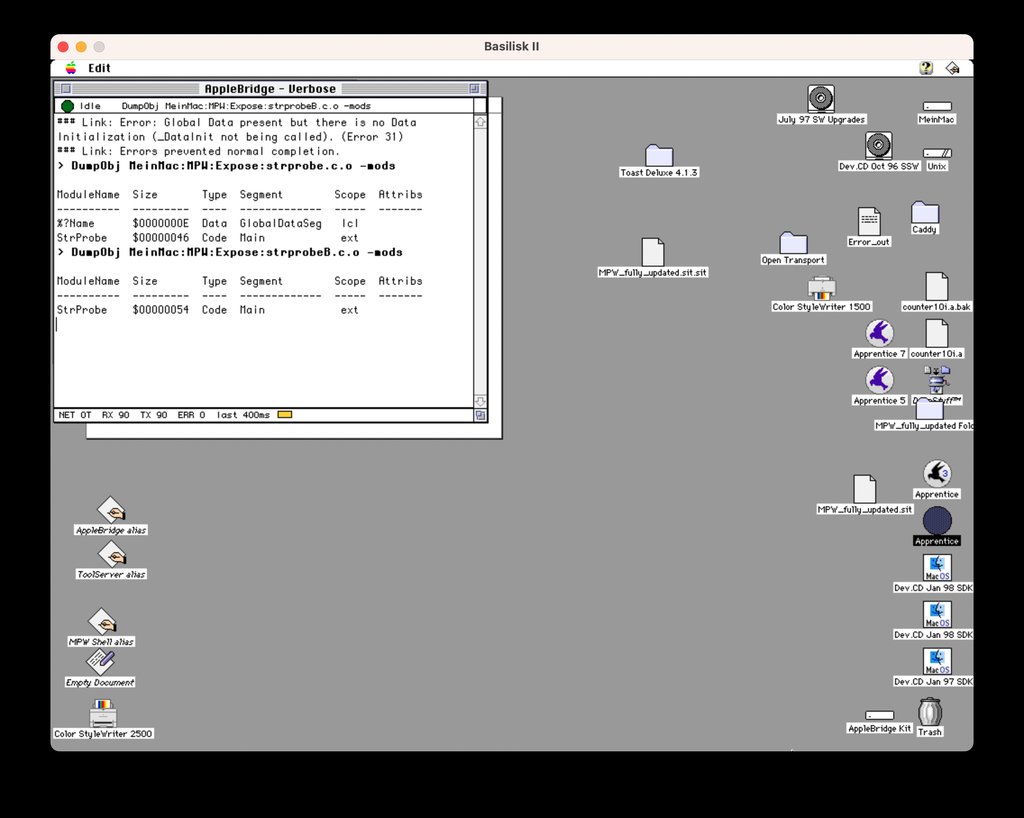Select the counter10i.a.bak file
This screenshot has width=1024, height=818.
click(936, 287)
